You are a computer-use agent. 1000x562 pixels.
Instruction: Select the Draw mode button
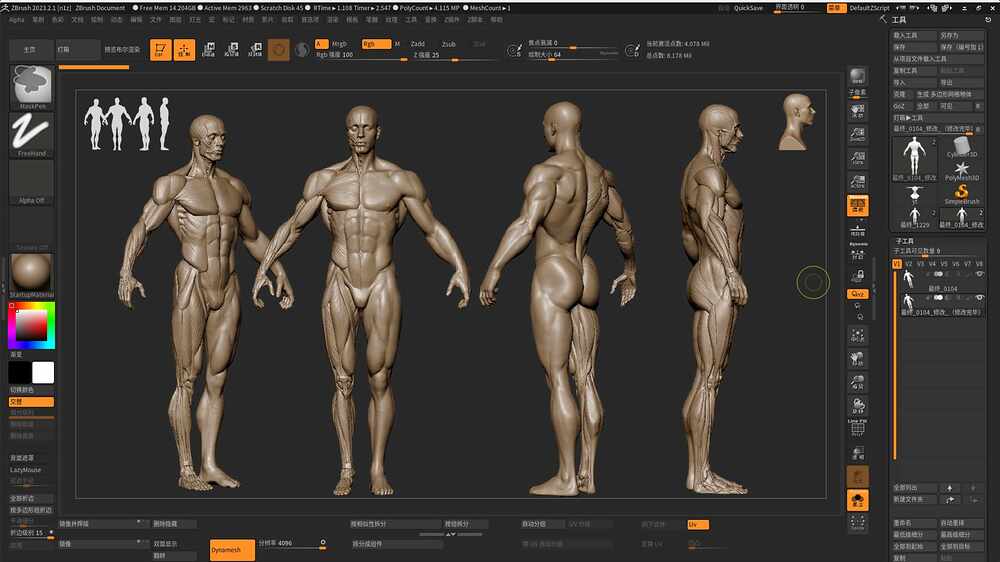click(x=184, y=49)
